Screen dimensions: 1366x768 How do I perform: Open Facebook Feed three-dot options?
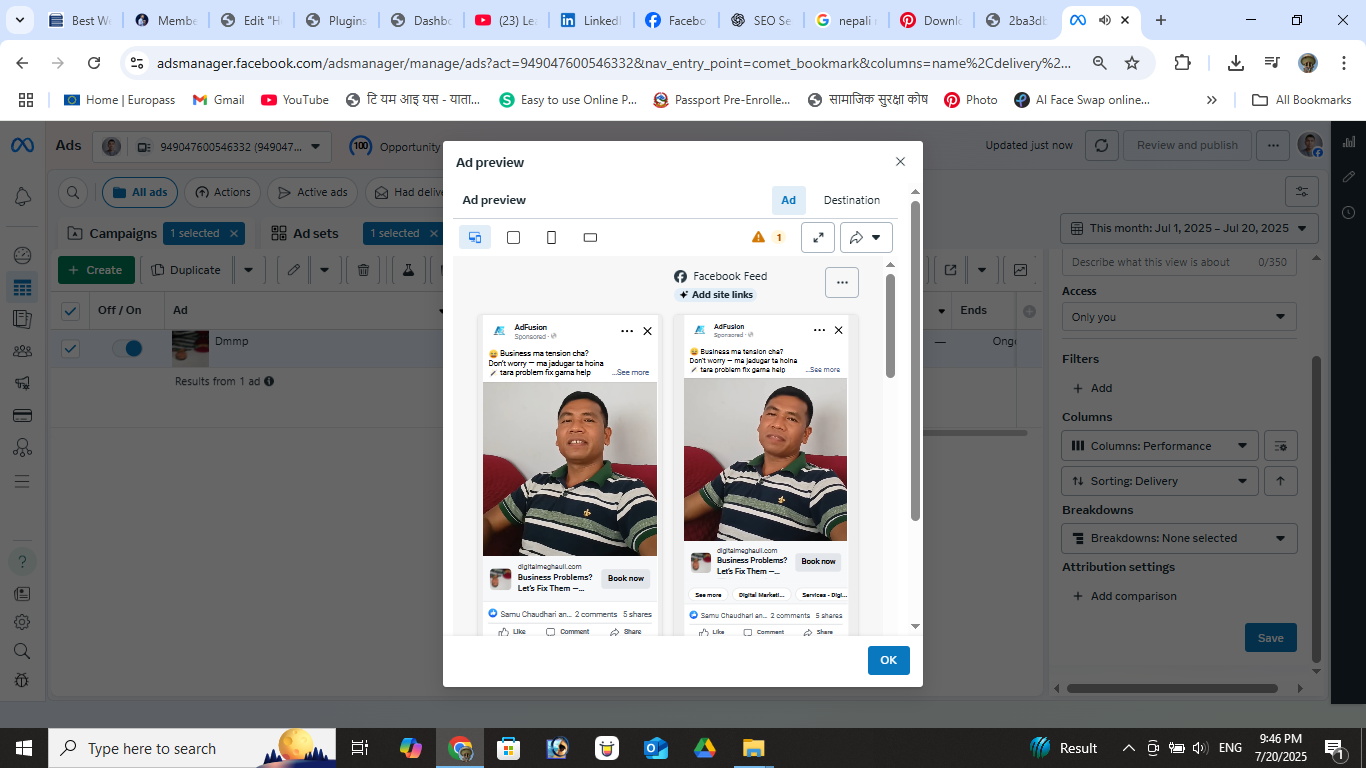[x=842, y=283]
